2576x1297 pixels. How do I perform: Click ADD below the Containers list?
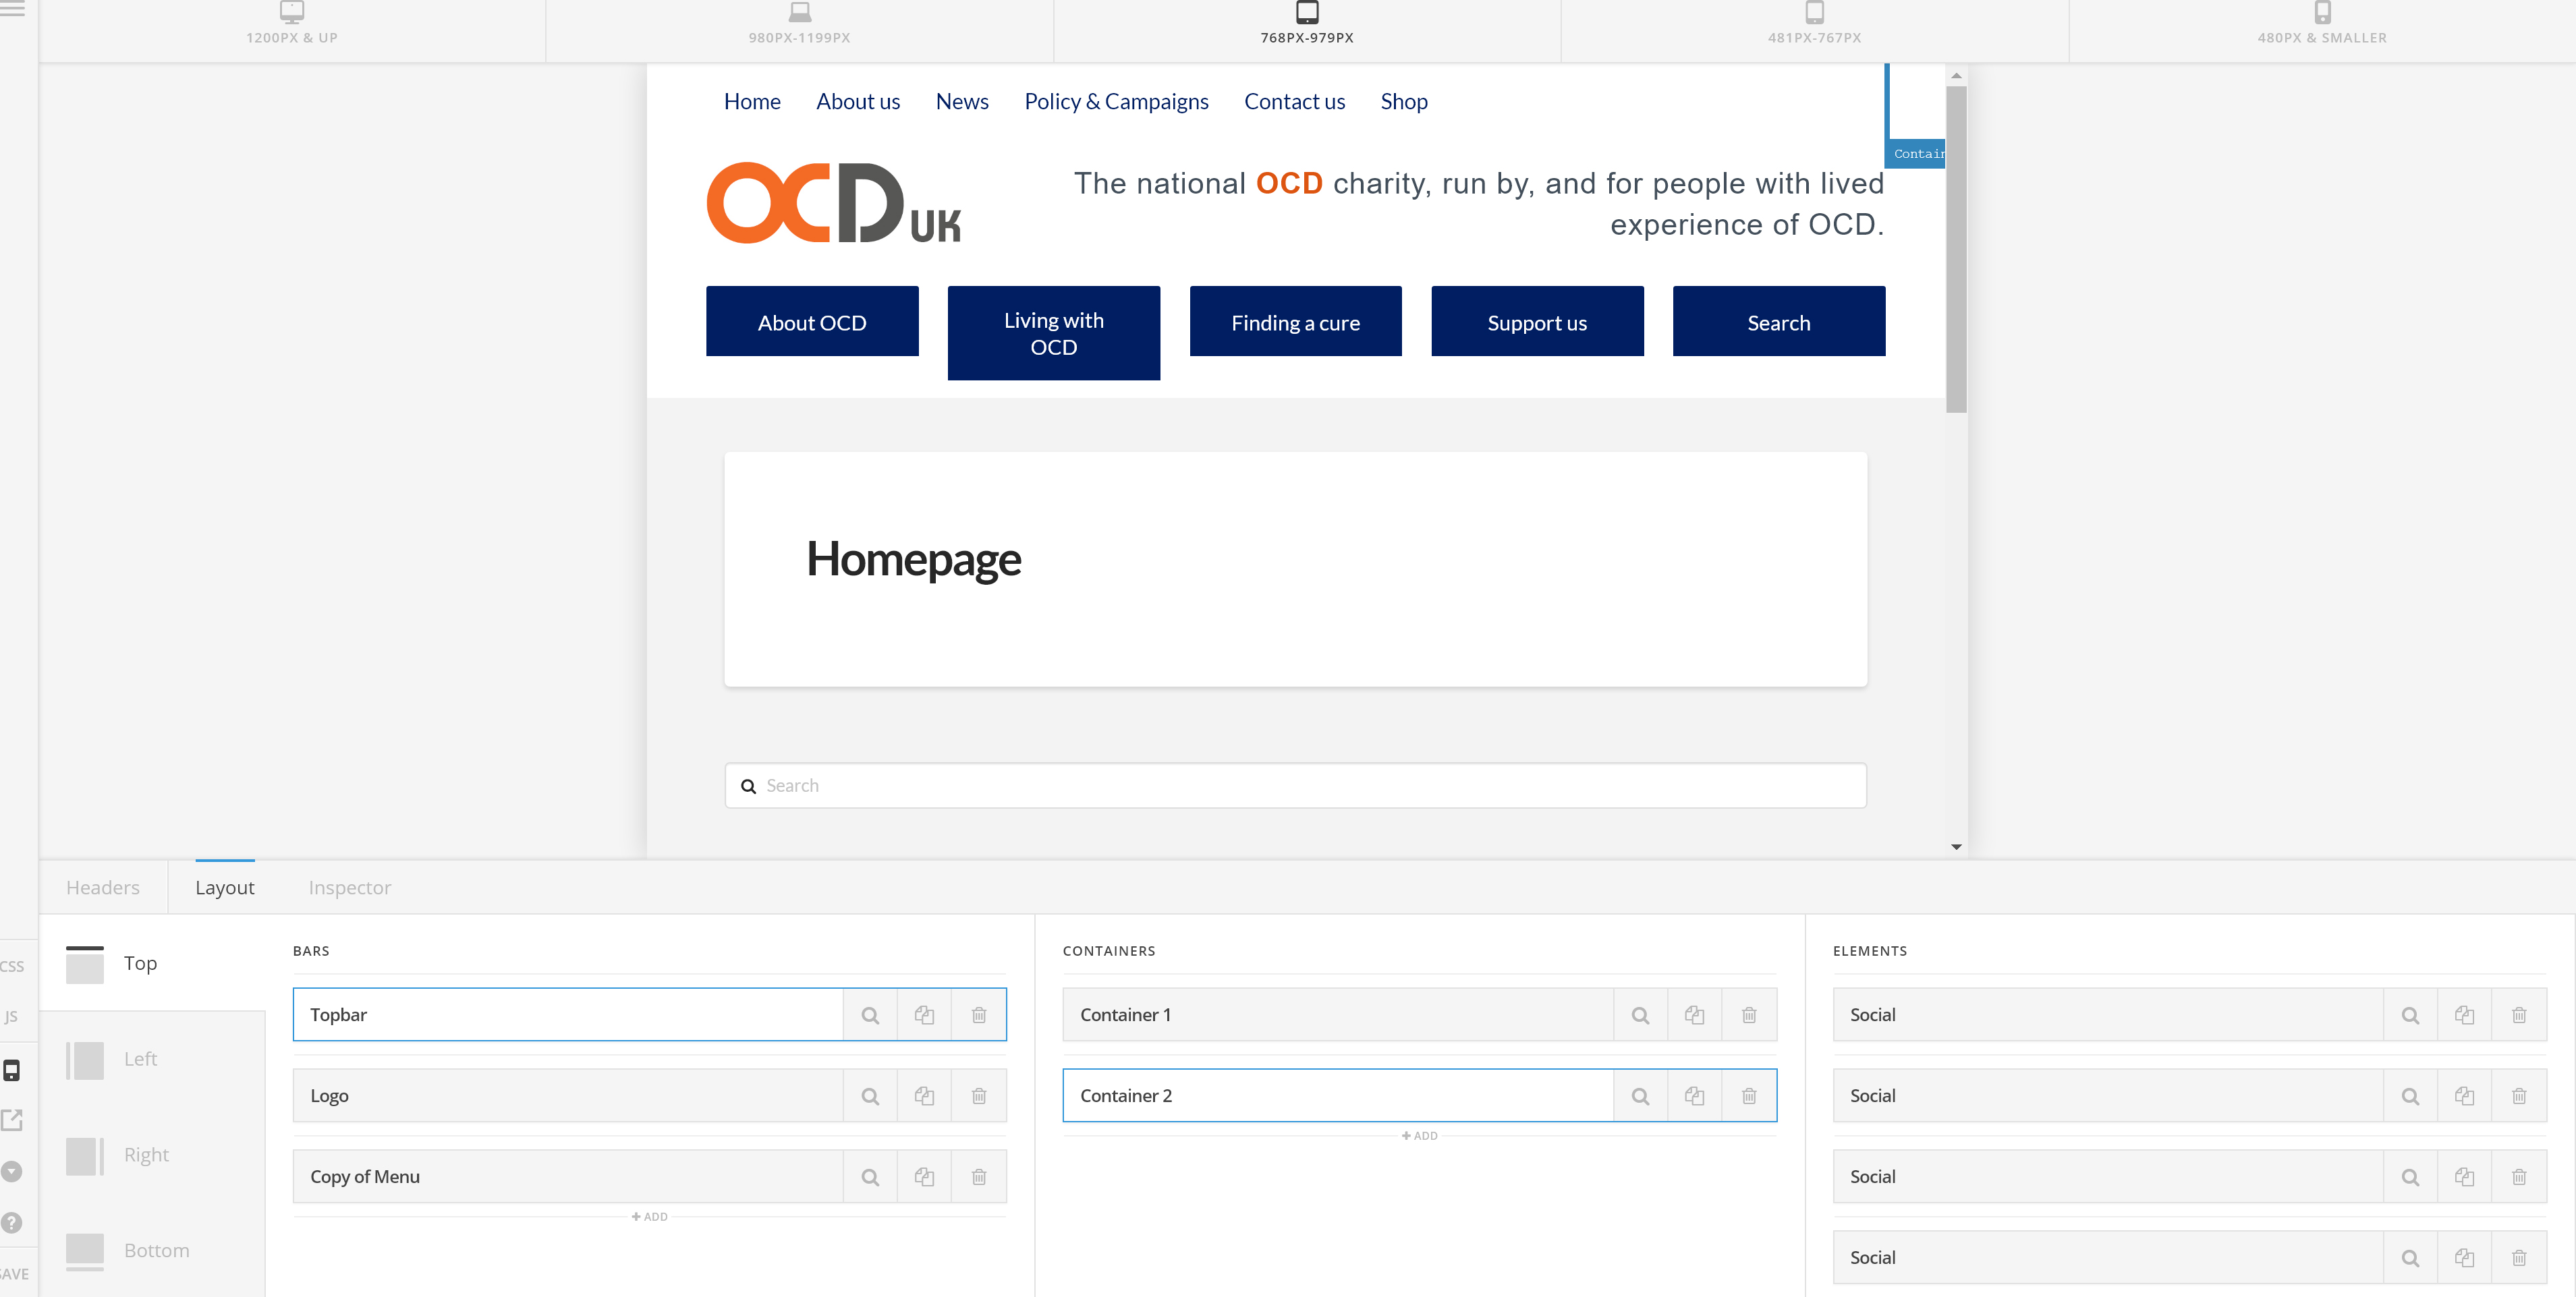tap(1419, 1136)
